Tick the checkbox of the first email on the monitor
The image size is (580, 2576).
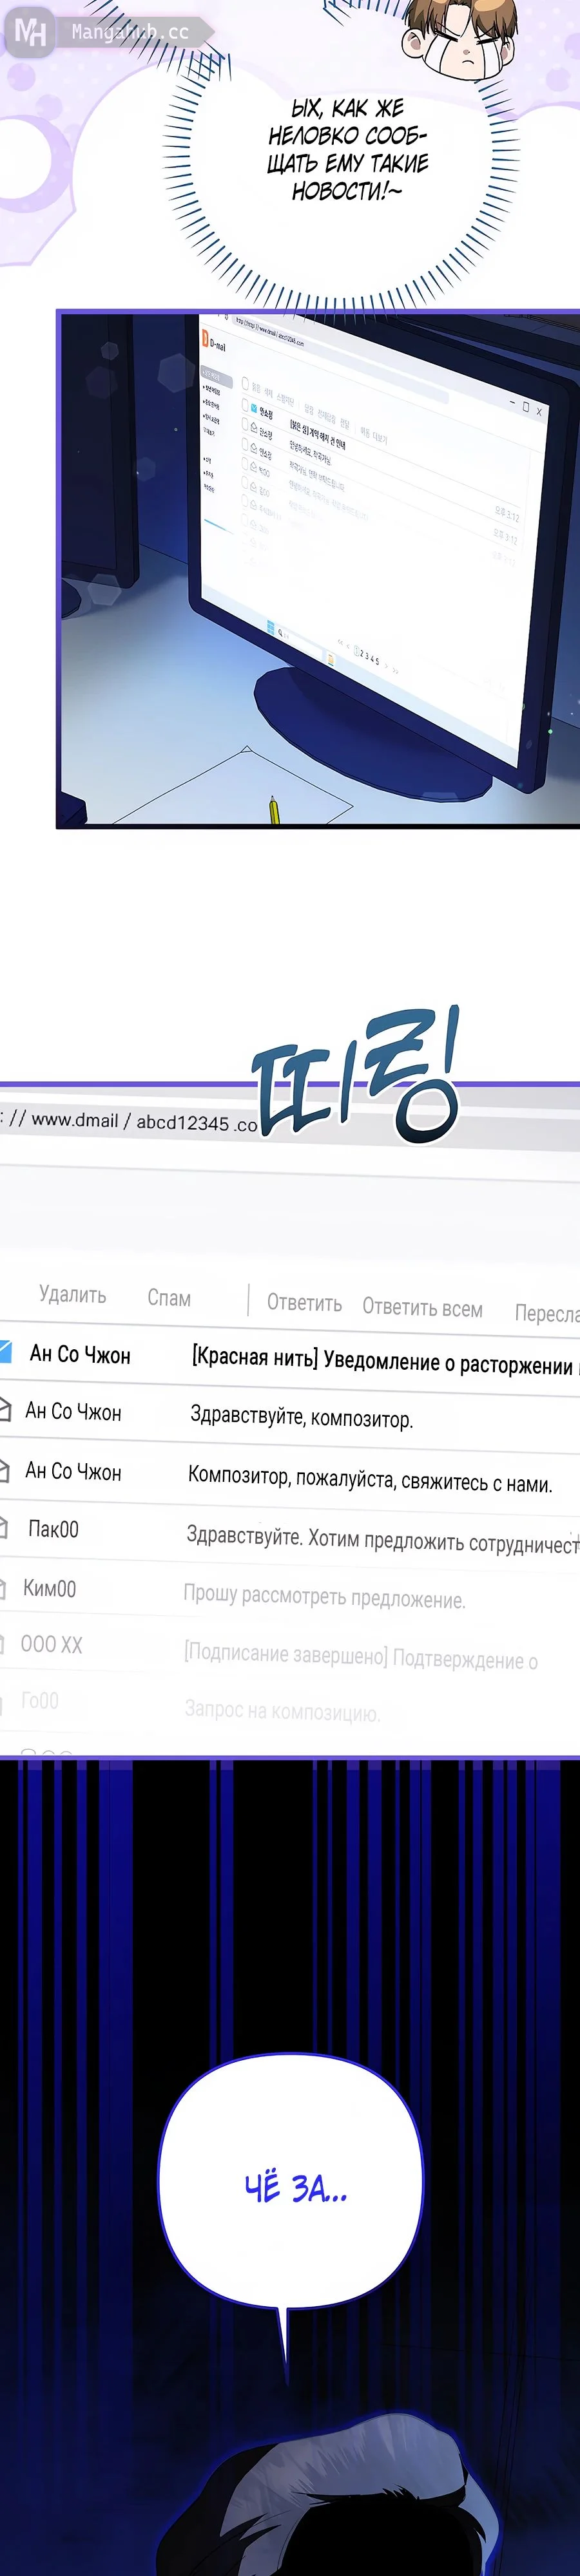(x=245, y=405)
